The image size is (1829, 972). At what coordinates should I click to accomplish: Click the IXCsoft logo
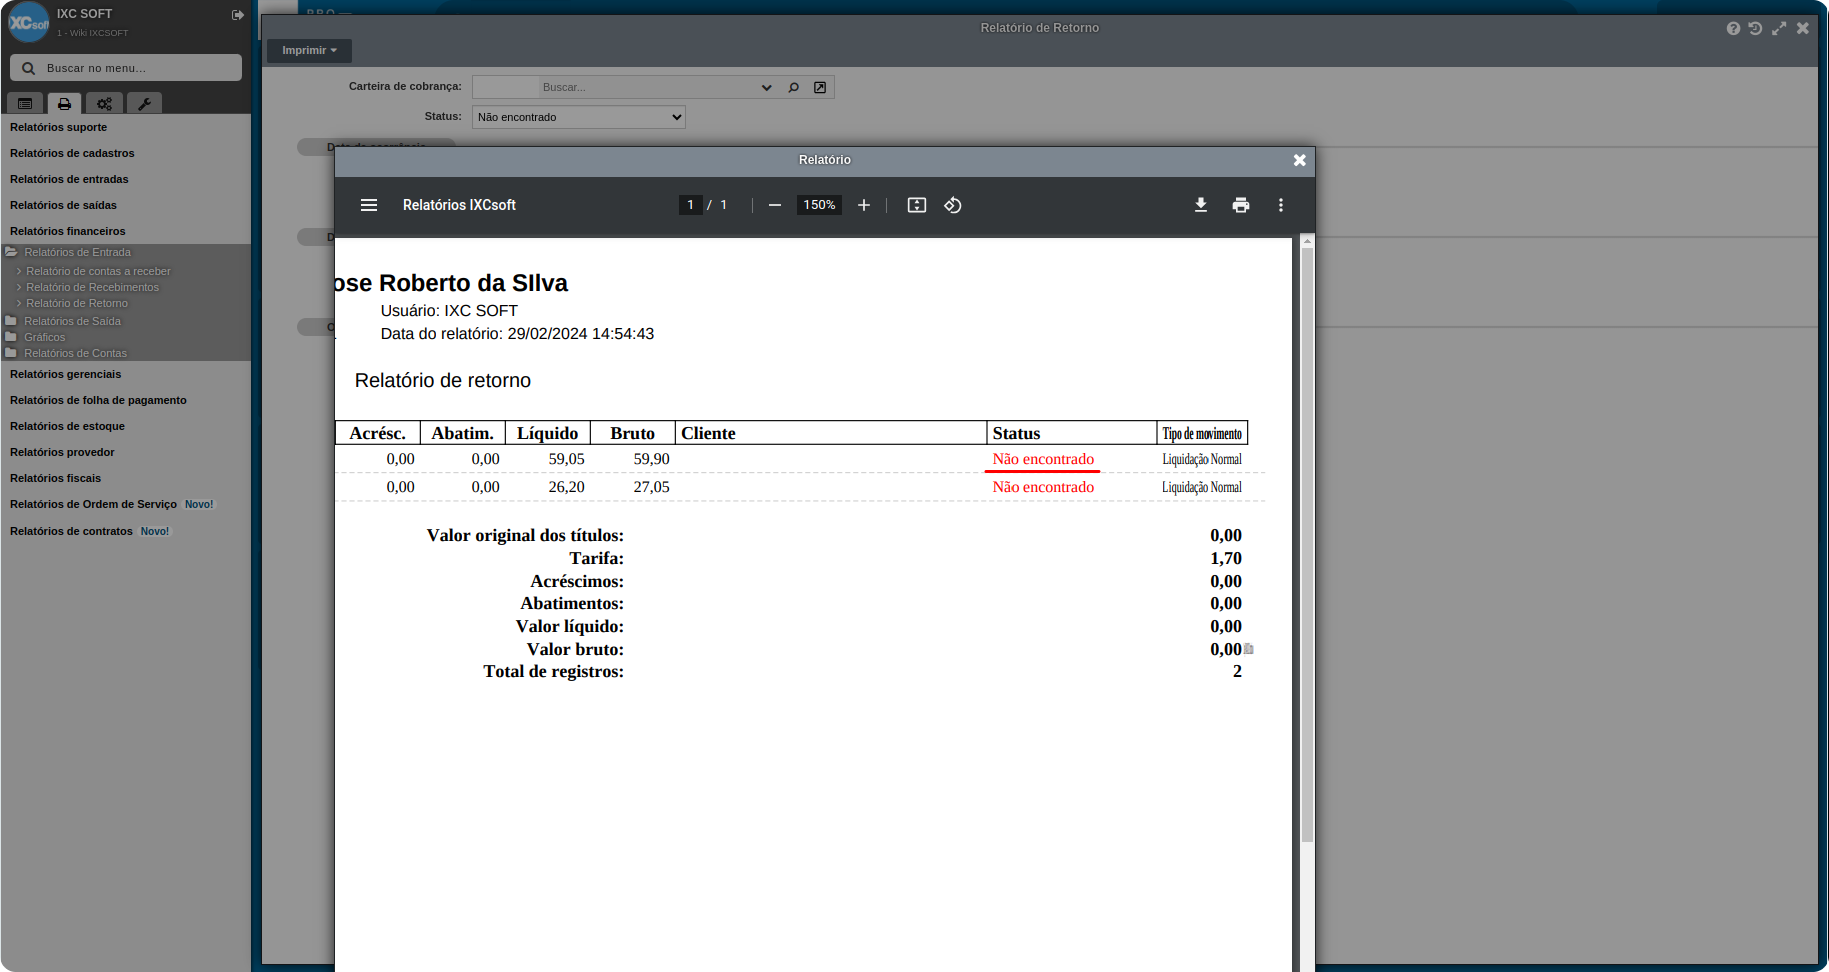click(x=28, y=22)
